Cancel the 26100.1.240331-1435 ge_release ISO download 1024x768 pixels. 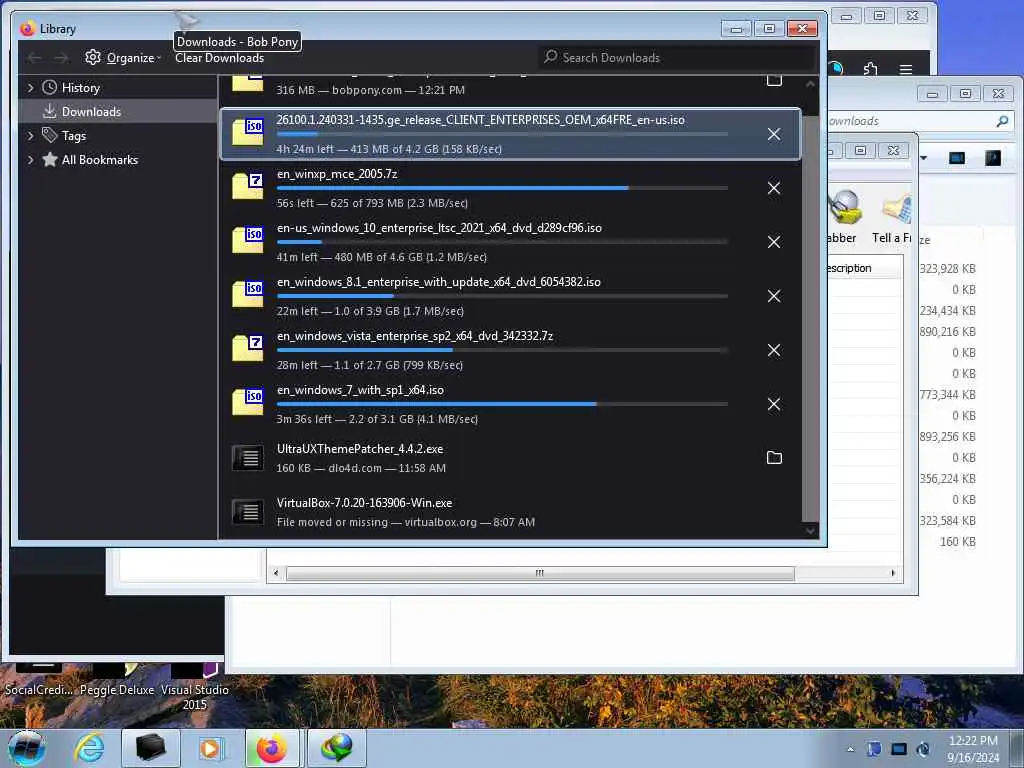(x=774, y=135)
